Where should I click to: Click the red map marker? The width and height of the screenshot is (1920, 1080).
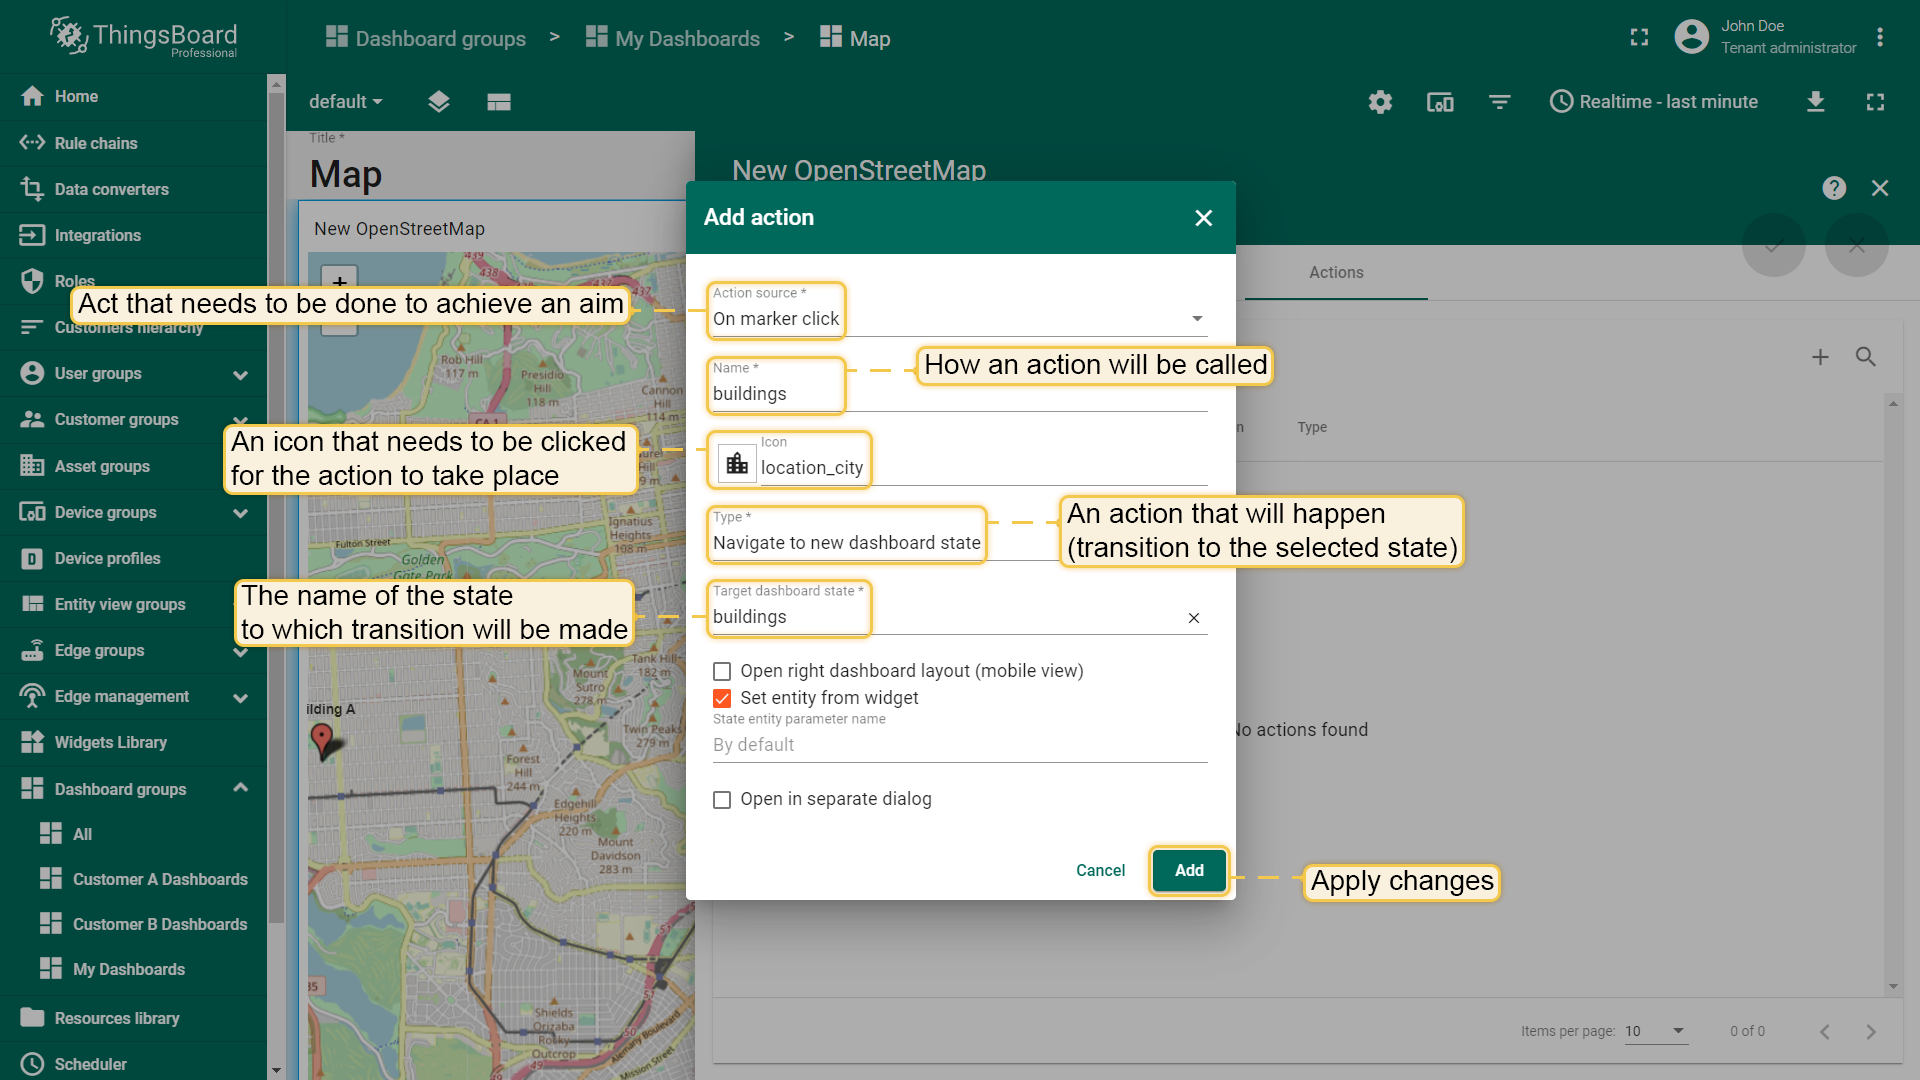coord(322,740)
